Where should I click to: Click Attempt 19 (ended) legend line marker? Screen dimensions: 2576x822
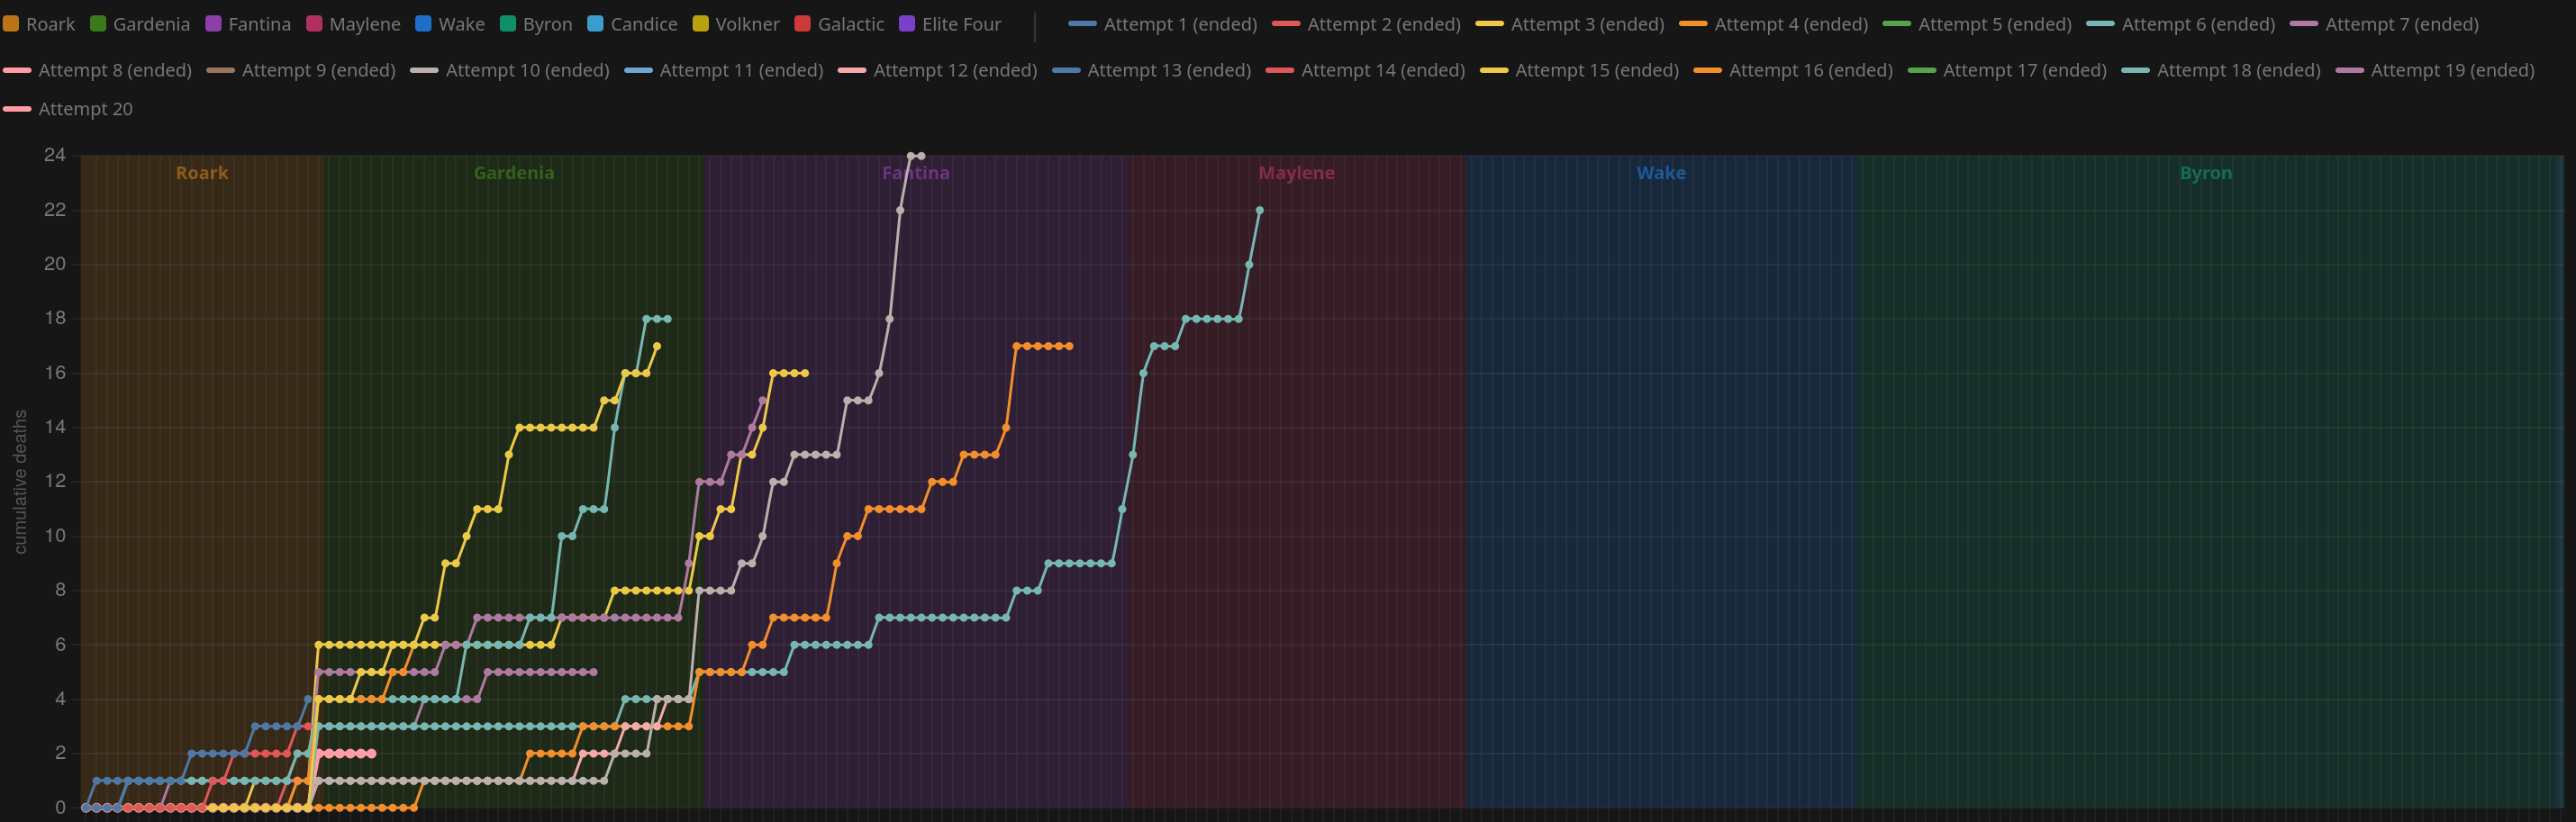click(x=2349, y=70)
